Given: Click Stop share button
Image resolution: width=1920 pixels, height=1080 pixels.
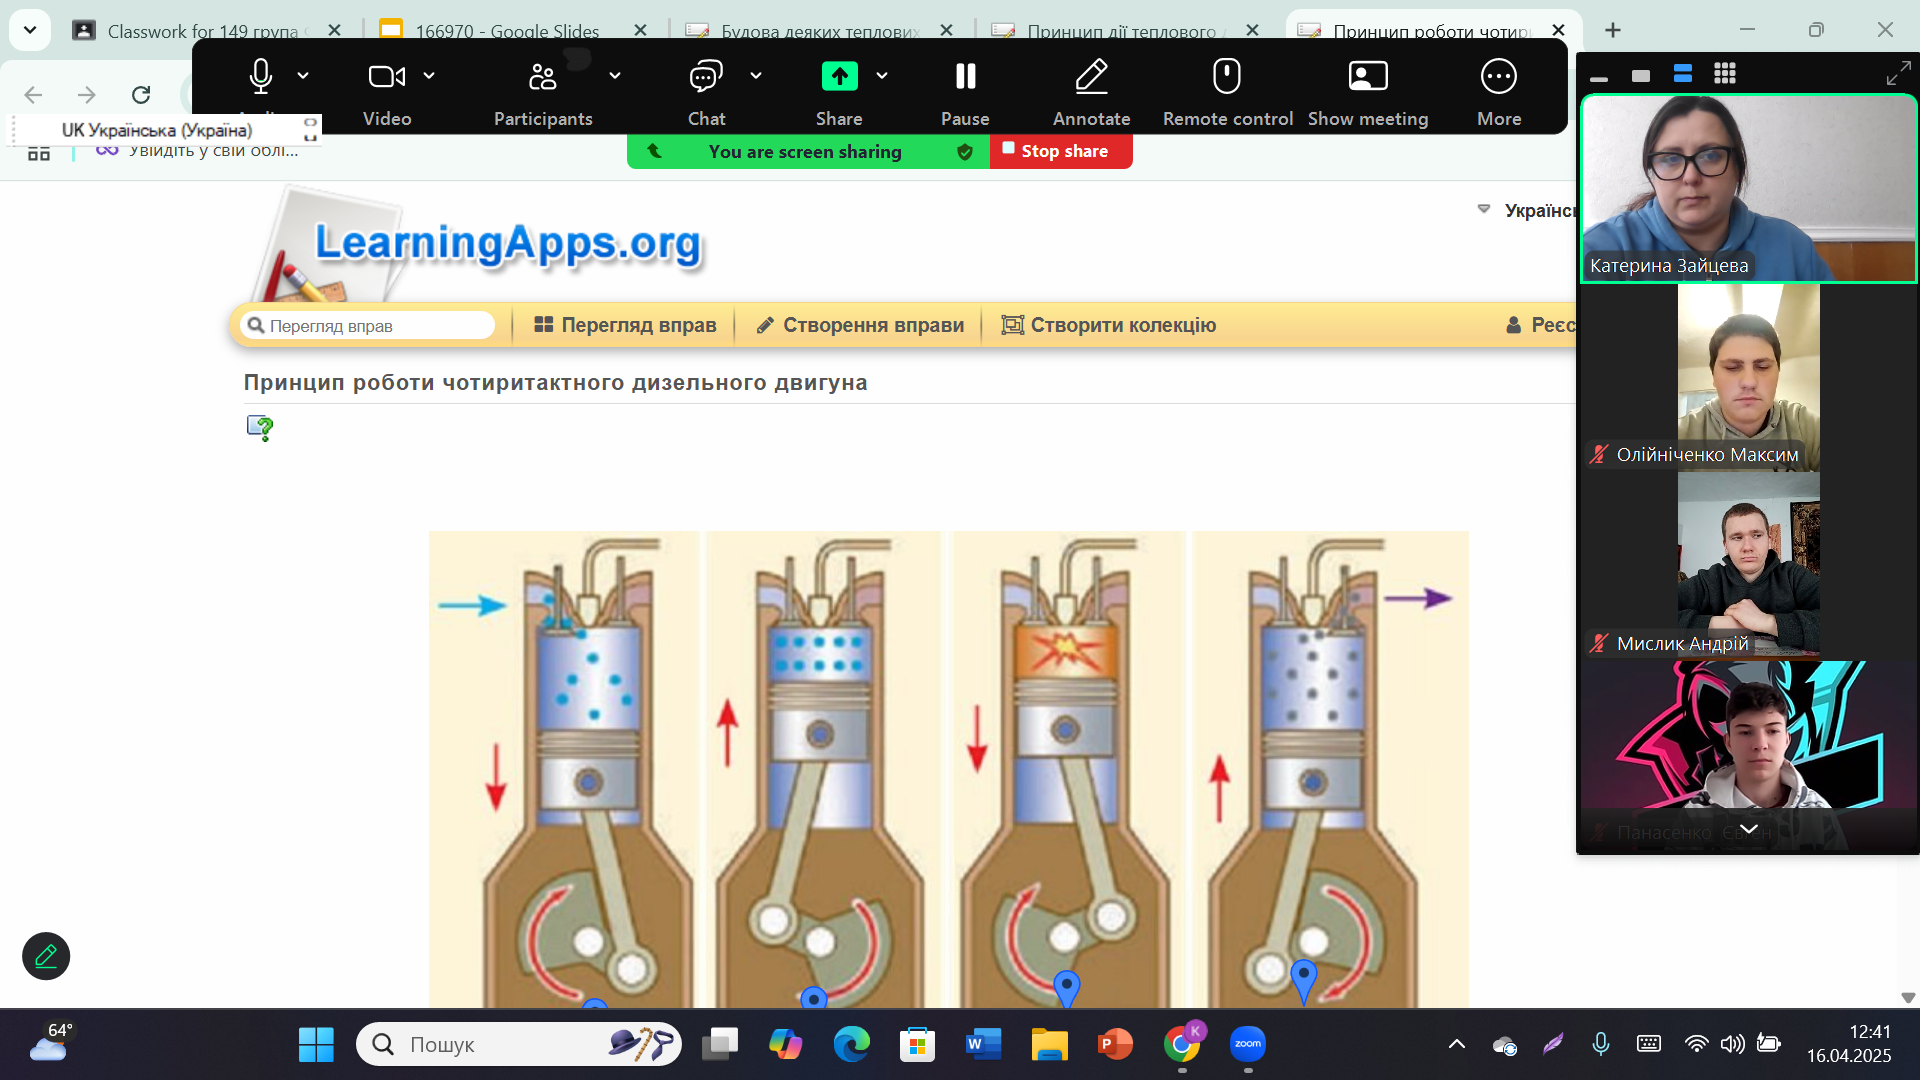Looking at the screenshot, I should (x=1061, y=151).
